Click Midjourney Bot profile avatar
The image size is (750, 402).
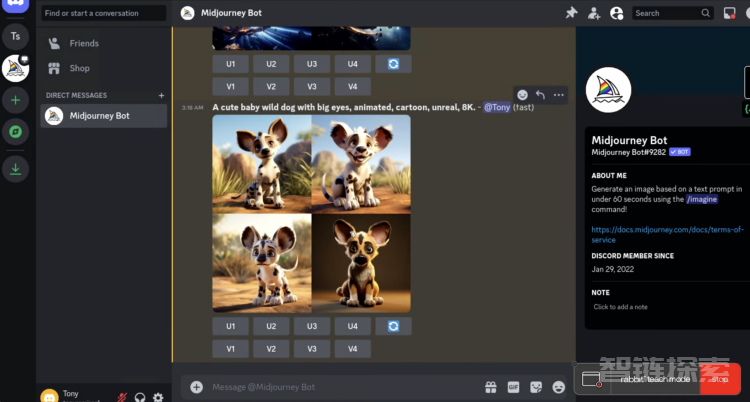point(608,90)
